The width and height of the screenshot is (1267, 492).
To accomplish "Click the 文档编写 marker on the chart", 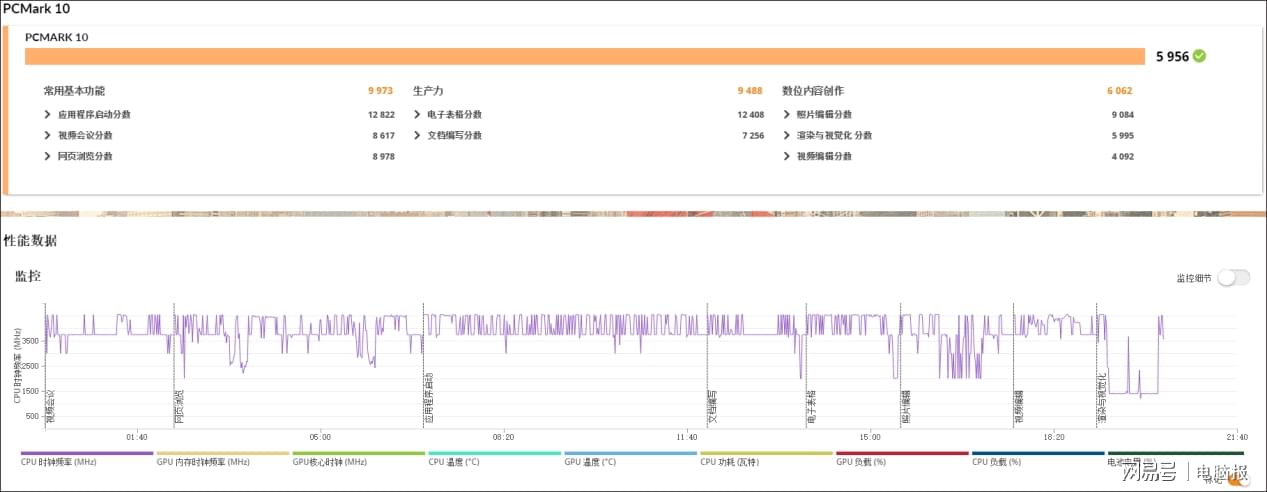I will [x=712, y=405].
